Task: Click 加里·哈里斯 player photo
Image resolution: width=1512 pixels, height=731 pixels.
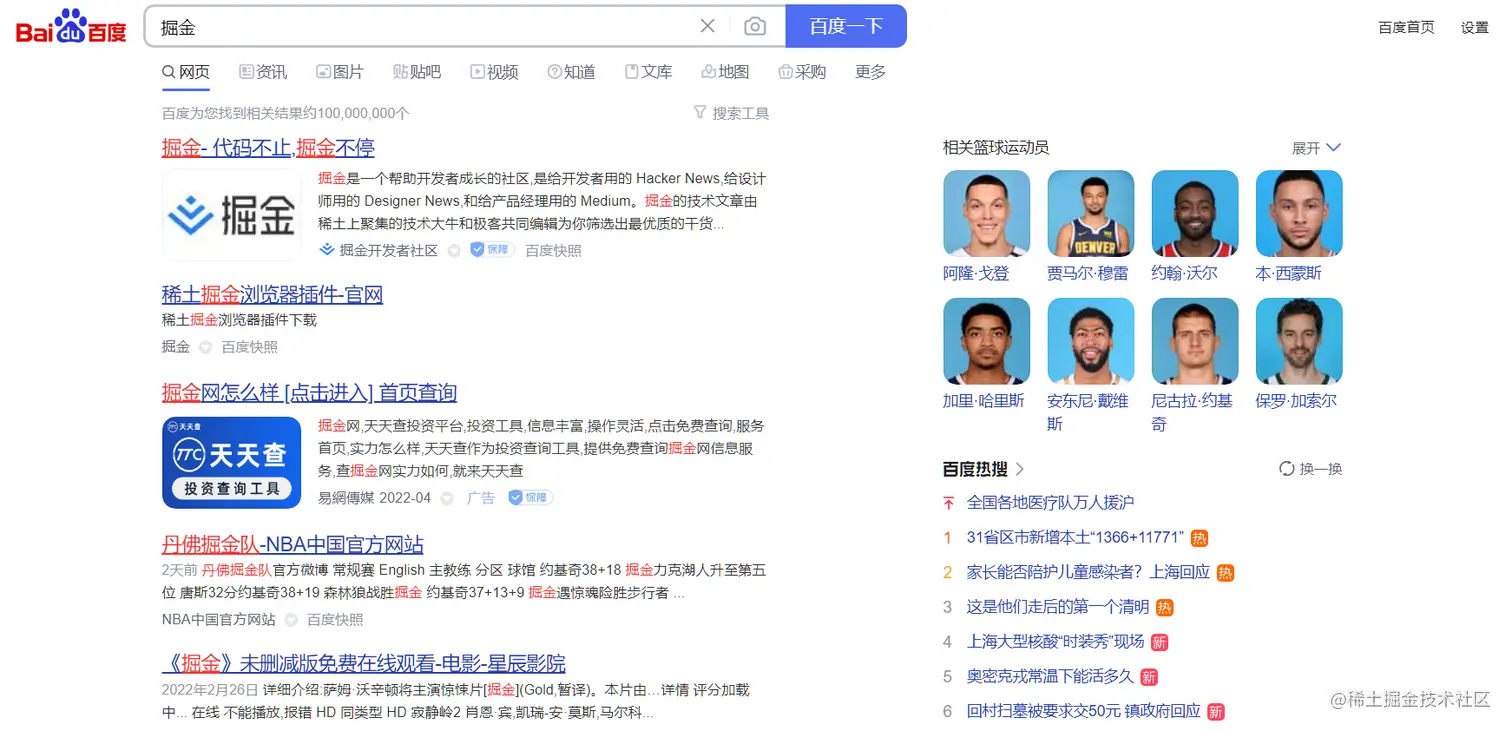Action: [x=986, y=341]
